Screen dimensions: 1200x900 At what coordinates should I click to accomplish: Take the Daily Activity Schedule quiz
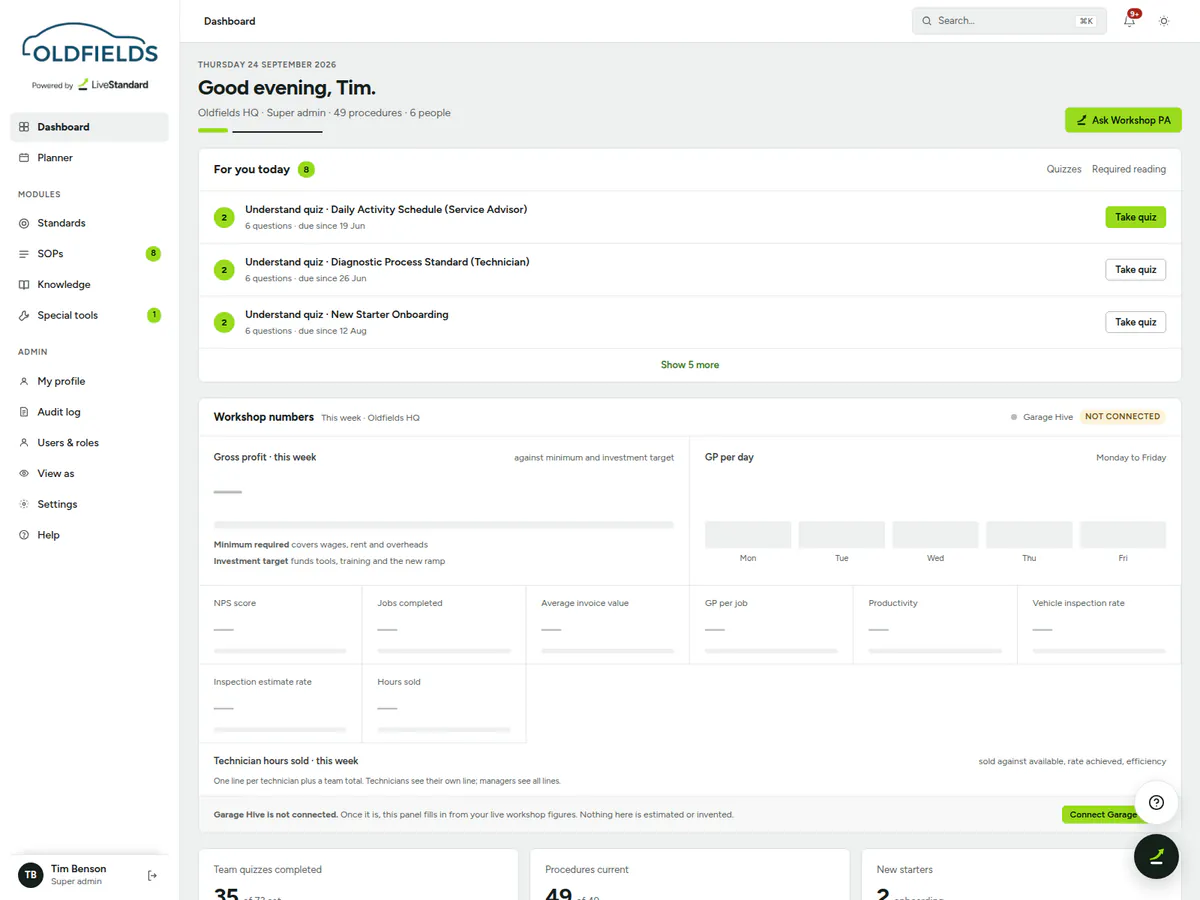[x=1135, y=217]
